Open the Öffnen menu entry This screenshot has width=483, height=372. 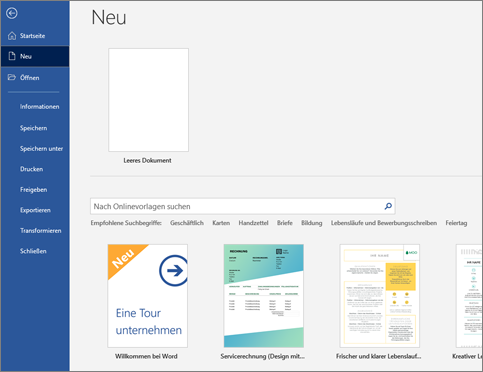pyautogui.click(x=35, y=78)
